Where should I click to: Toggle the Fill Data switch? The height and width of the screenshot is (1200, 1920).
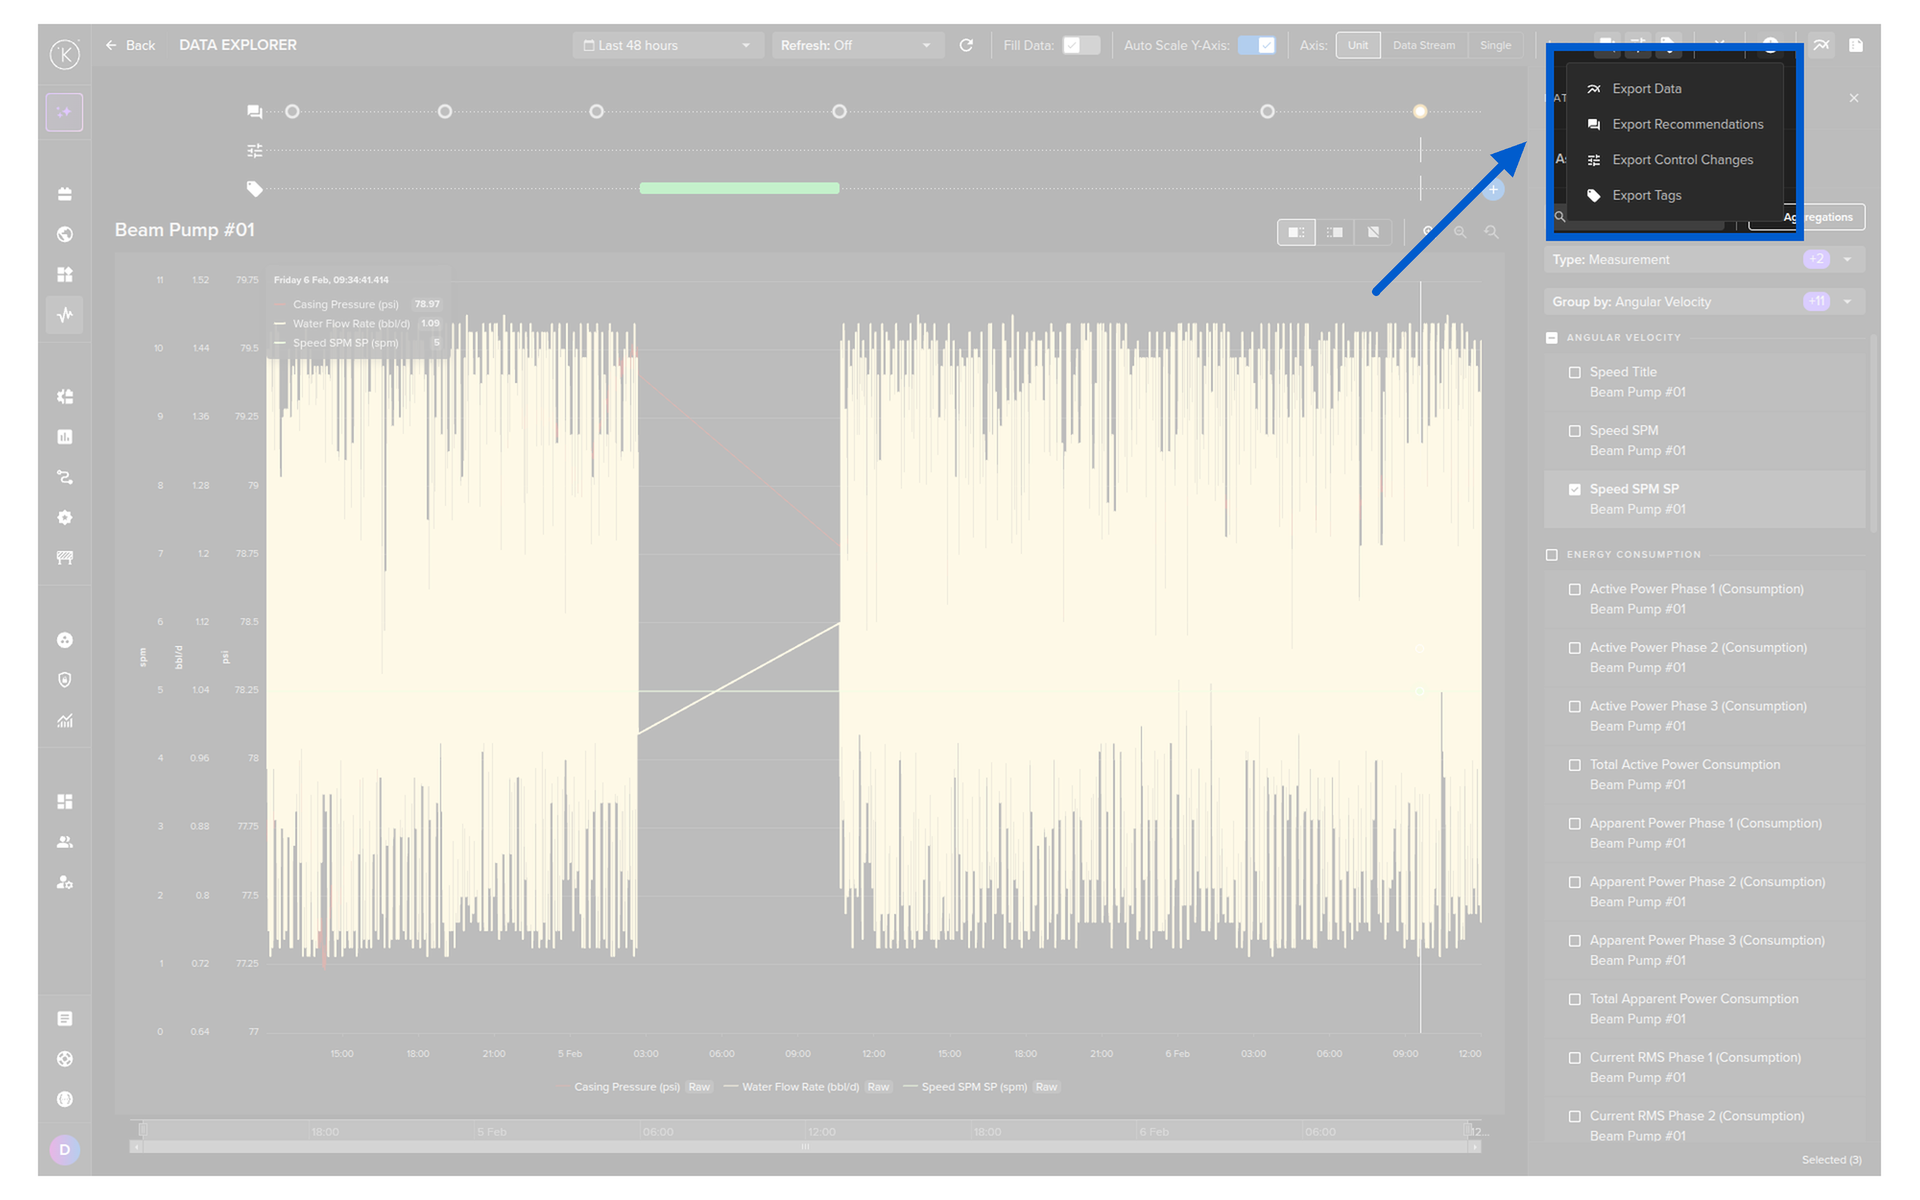click(x=1080, y=46)
